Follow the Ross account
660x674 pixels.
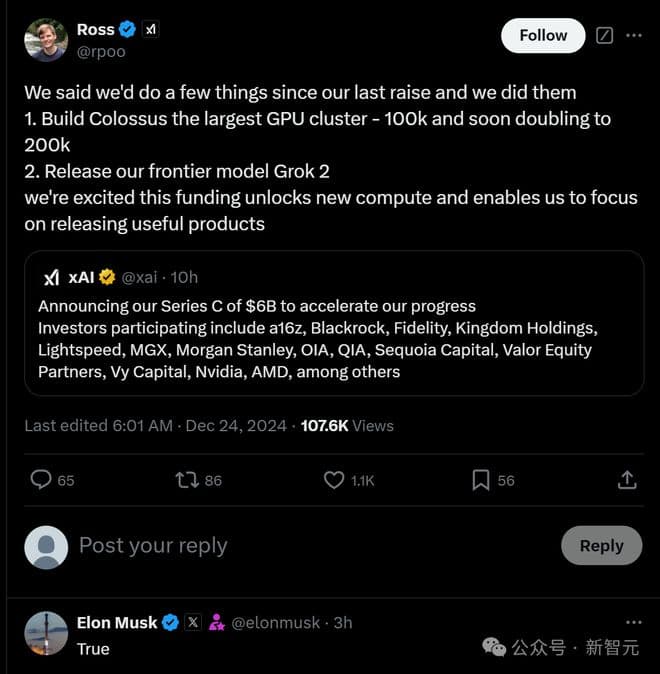point(543,35)
